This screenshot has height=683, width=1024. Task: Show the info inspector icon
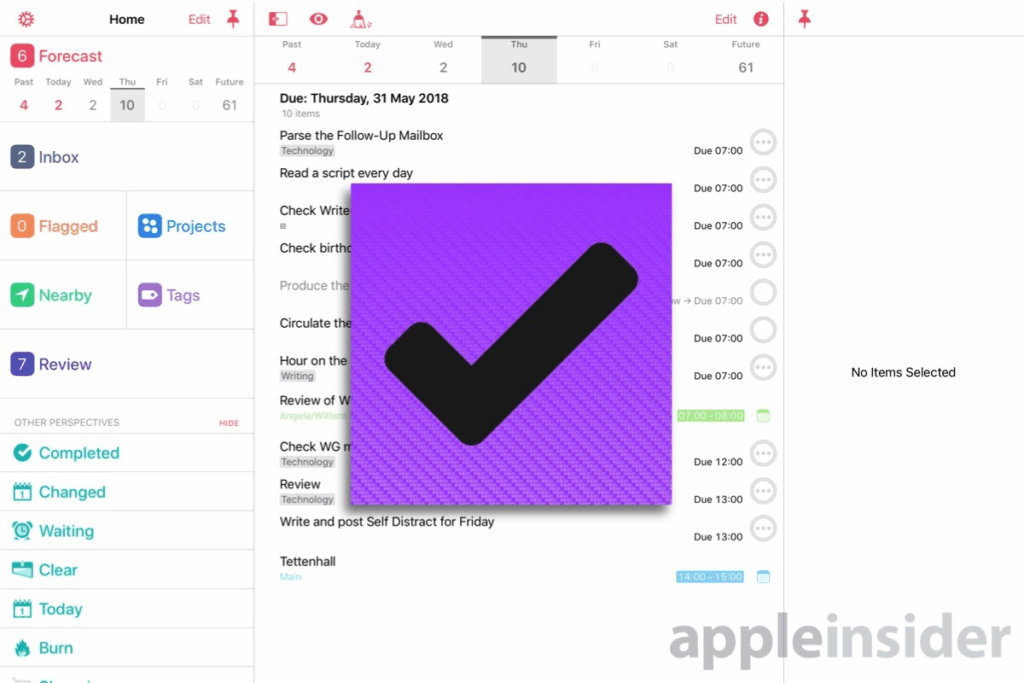pyautogui.click(x=761, y=19)
